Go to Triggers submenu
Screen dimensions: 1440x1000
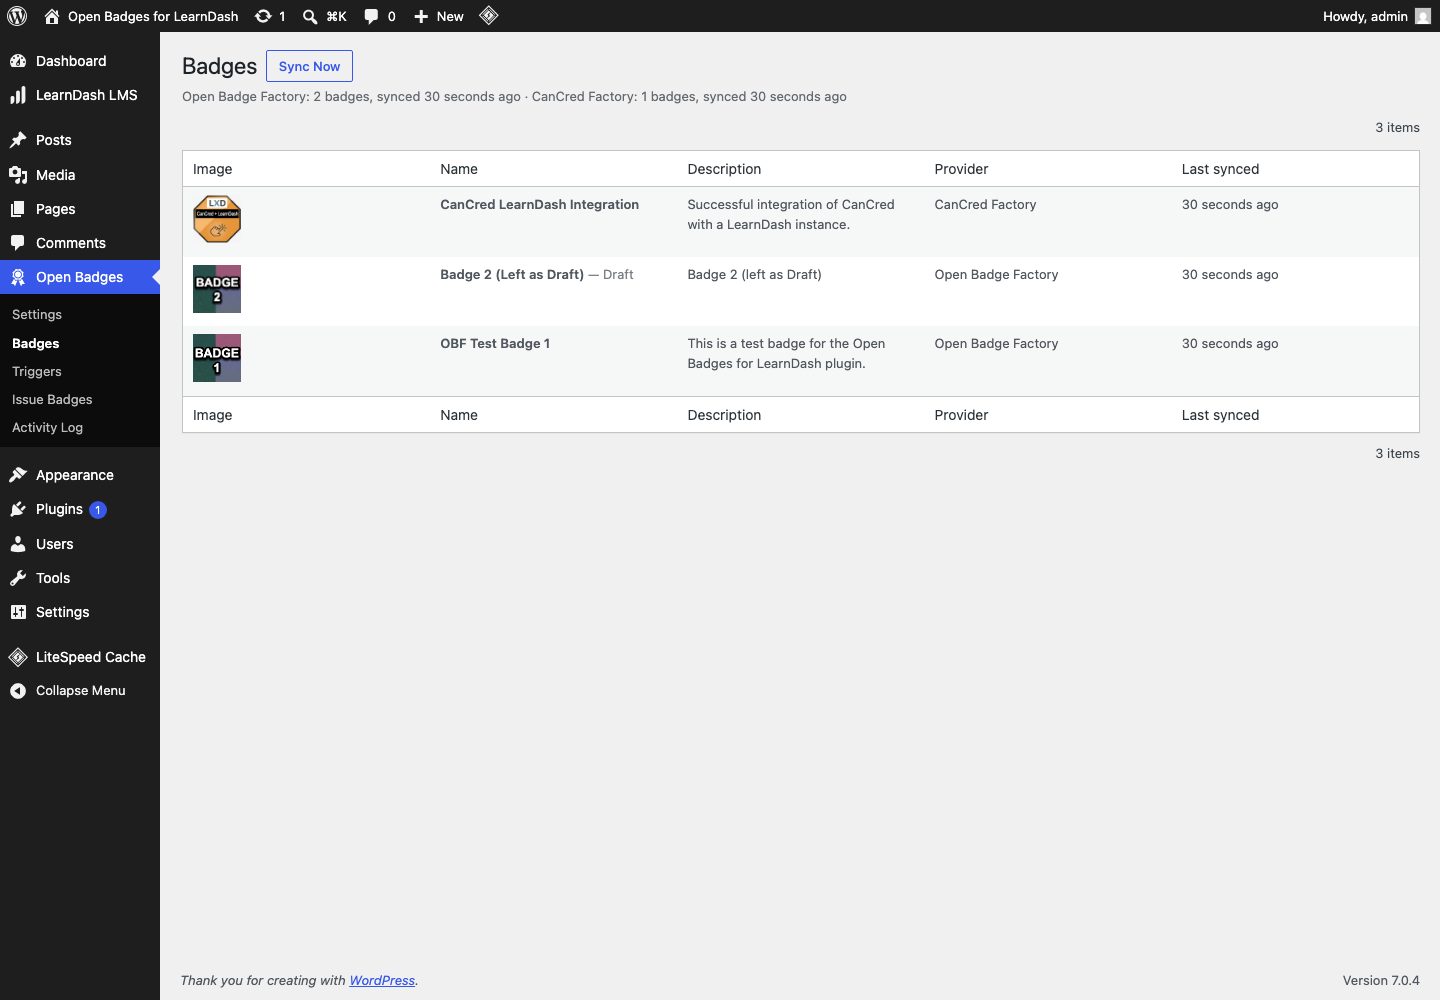(x=37, y=371)
